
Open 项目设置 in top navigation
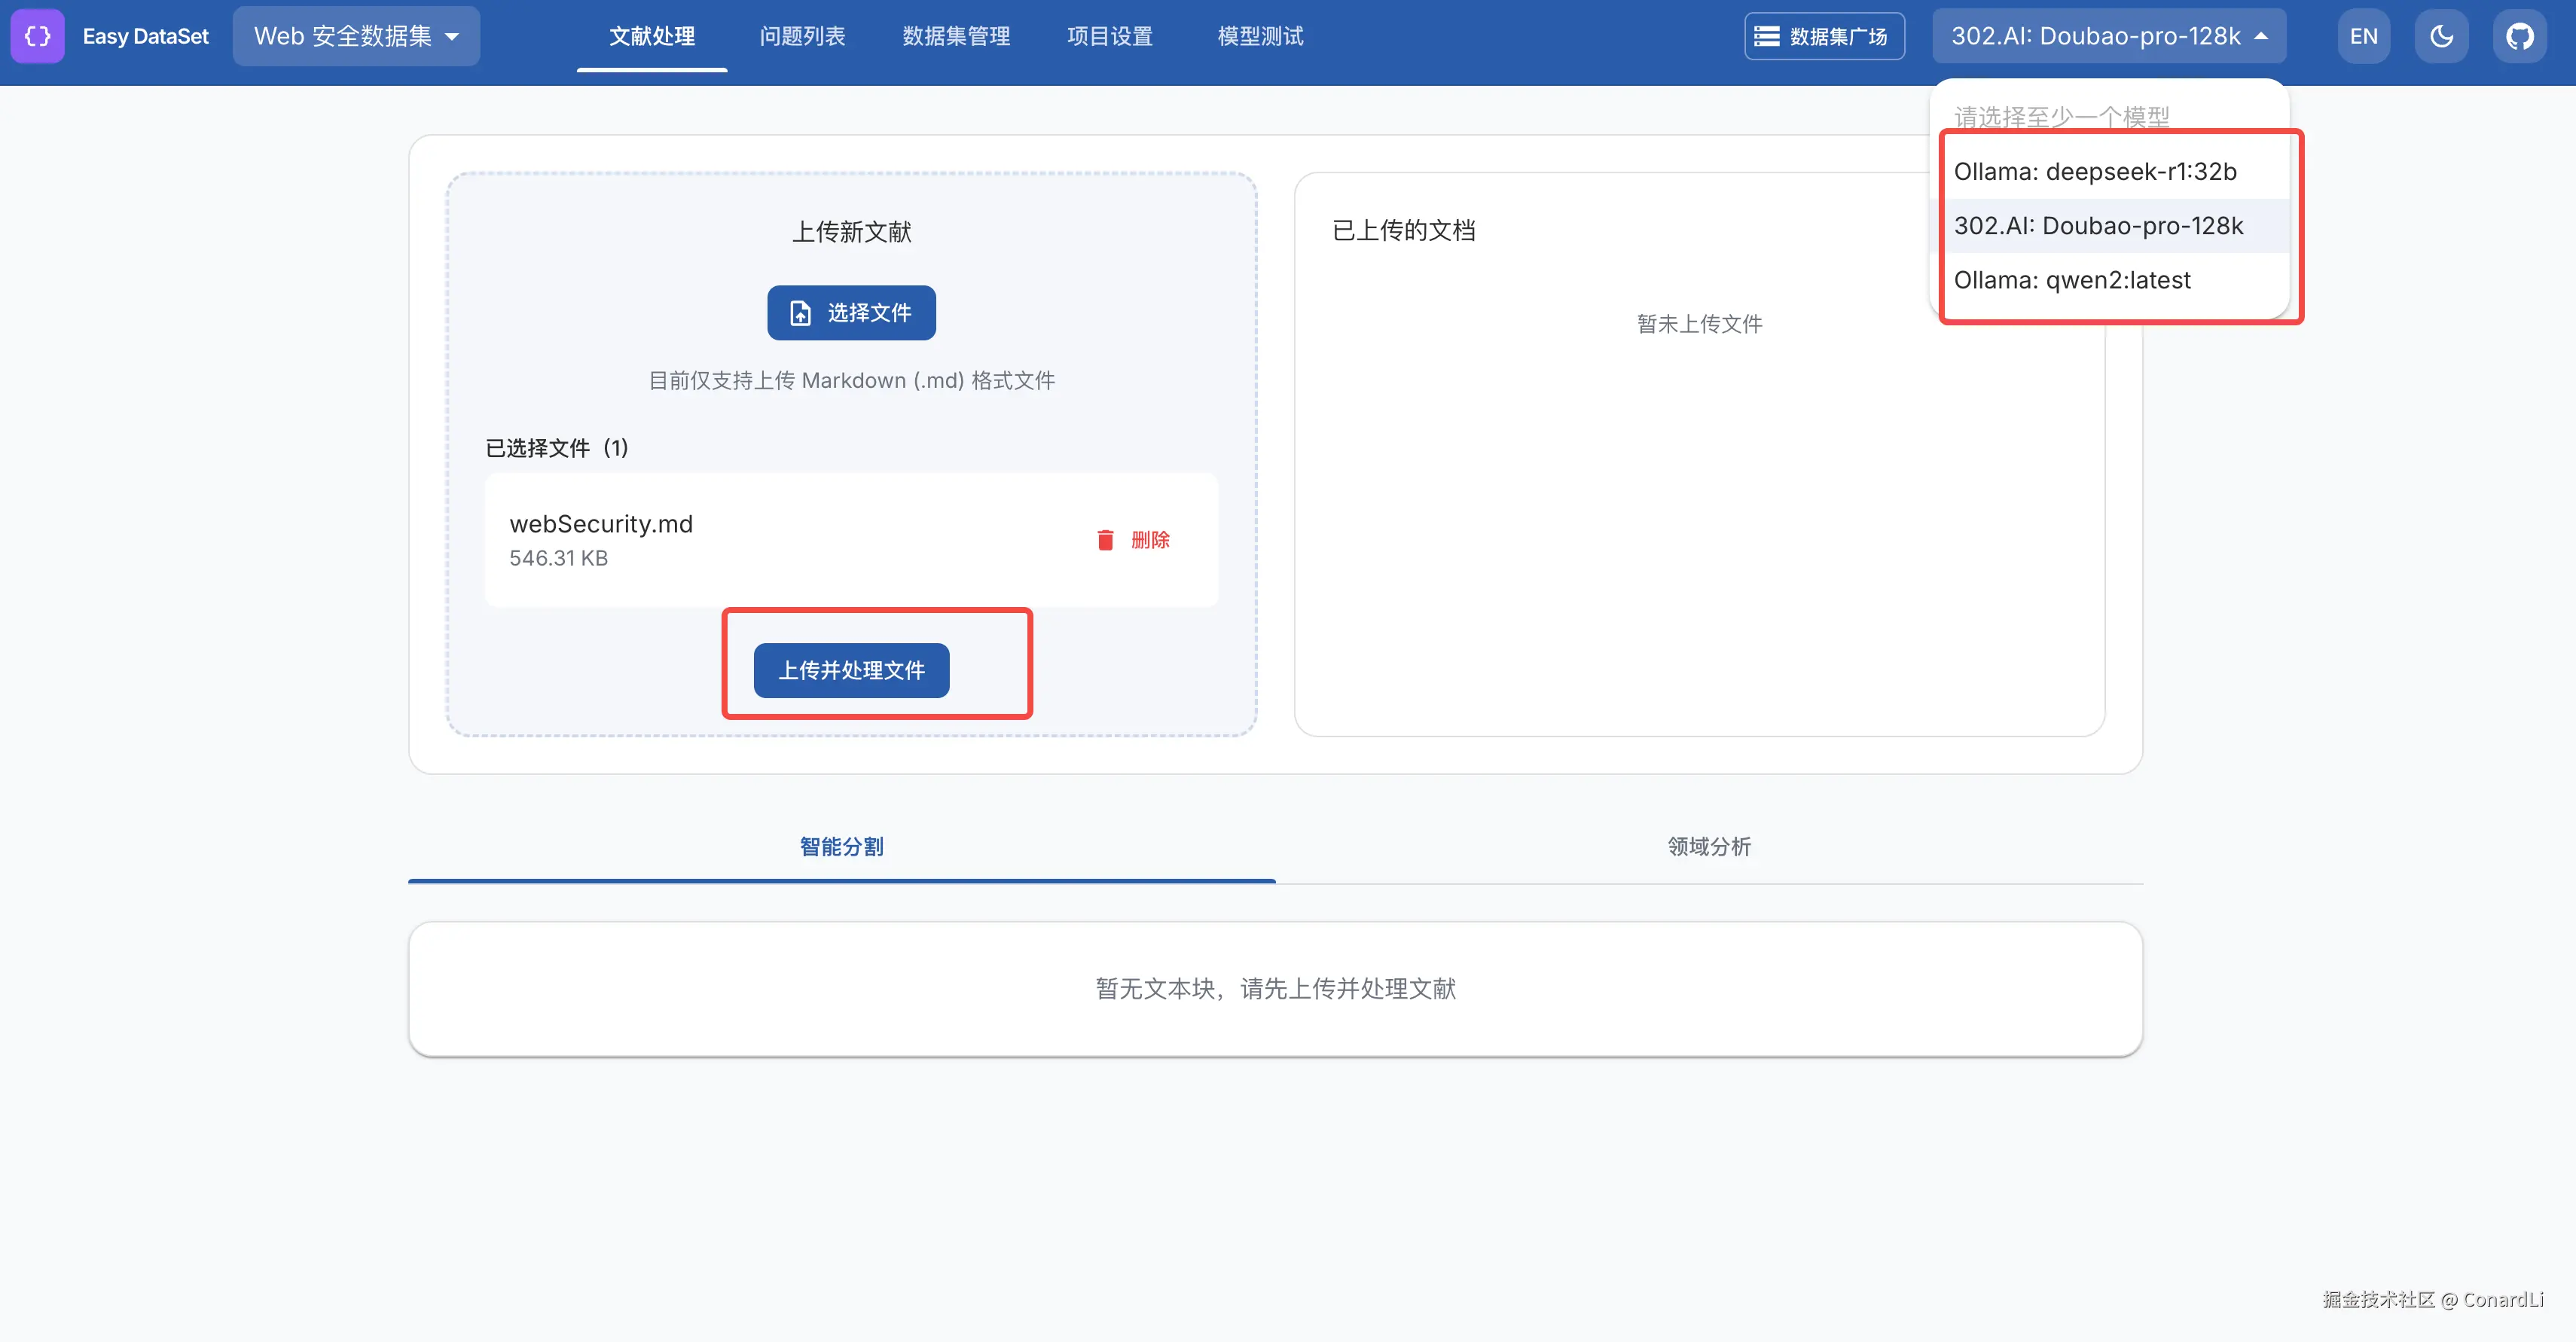point(1110,36)
